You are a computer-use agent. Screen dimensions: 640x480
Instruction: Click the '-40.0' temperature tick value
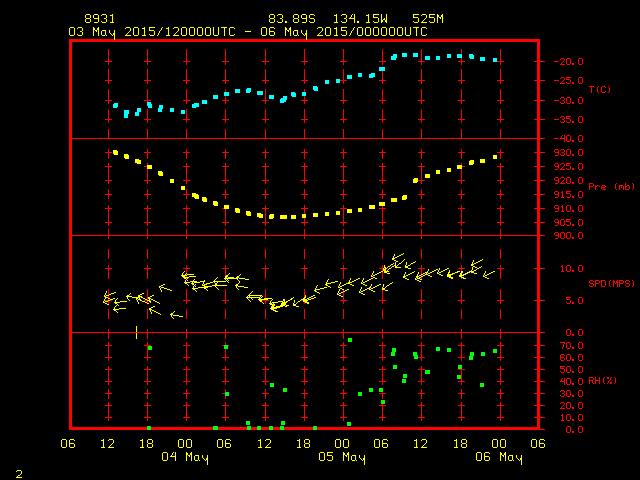569,139
